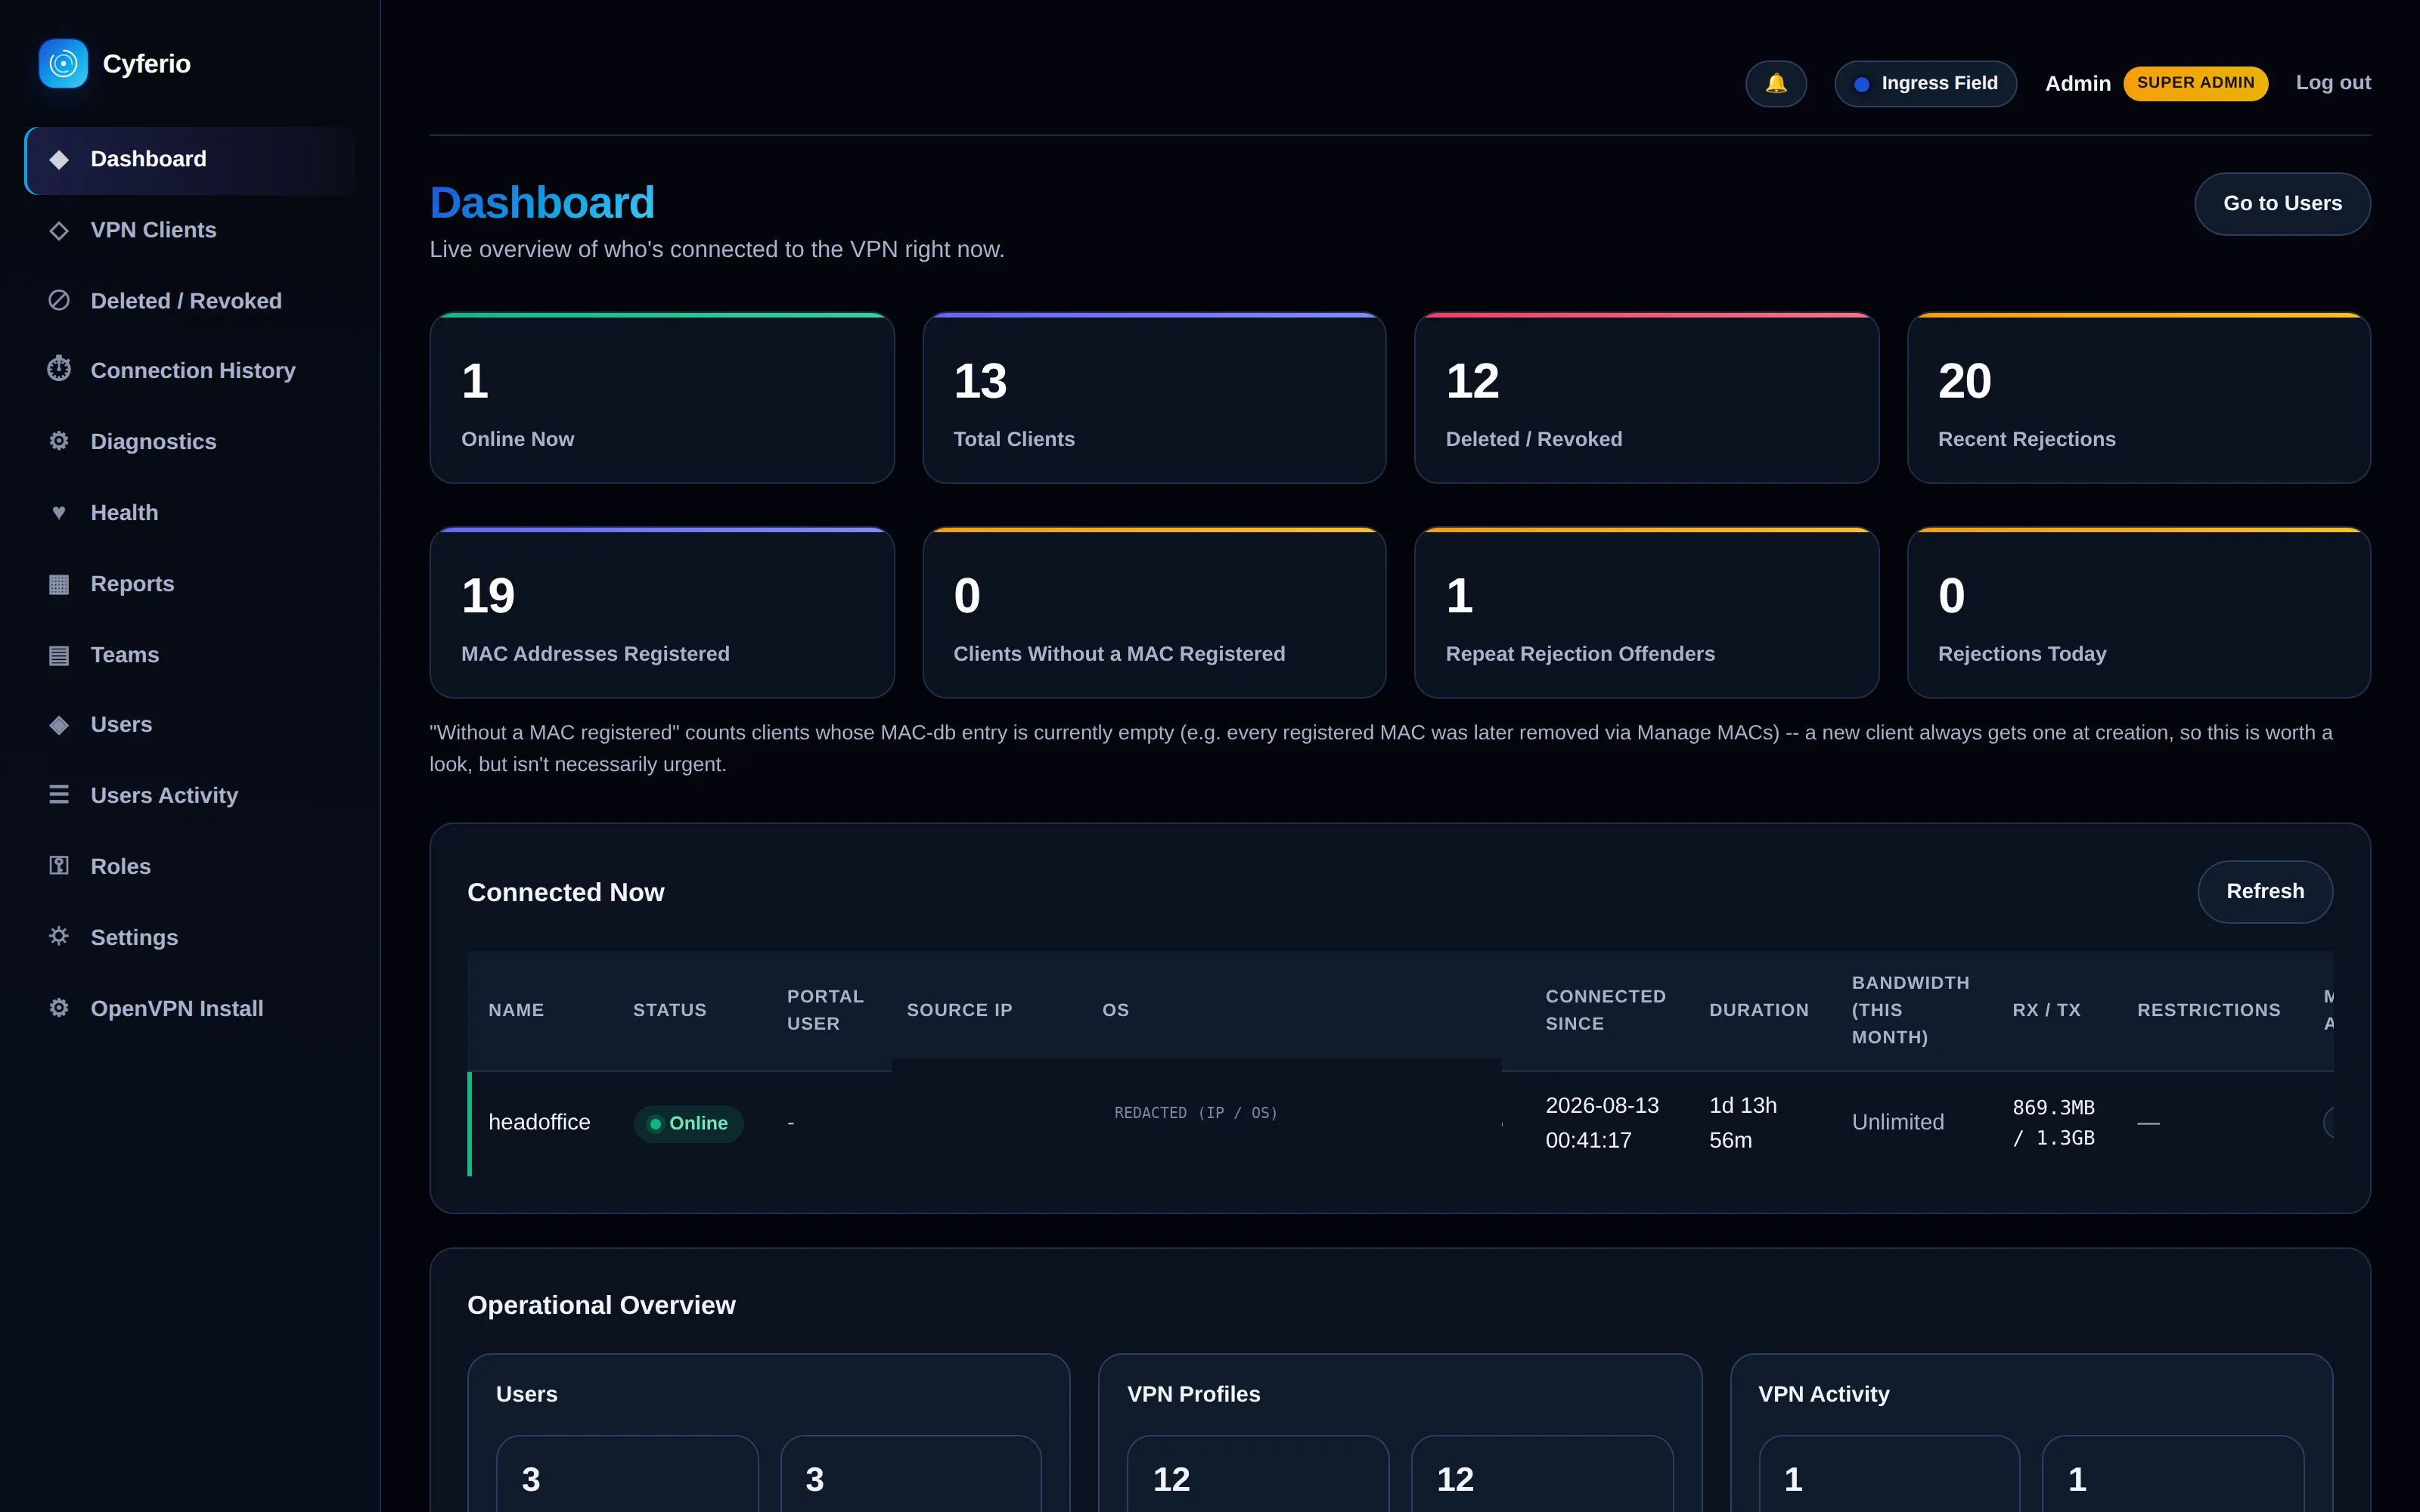2420x1512 pixels.
Task: Click the Unlimited bandwidth value
Action: pyautogui.click(x=1898, y=1123)
